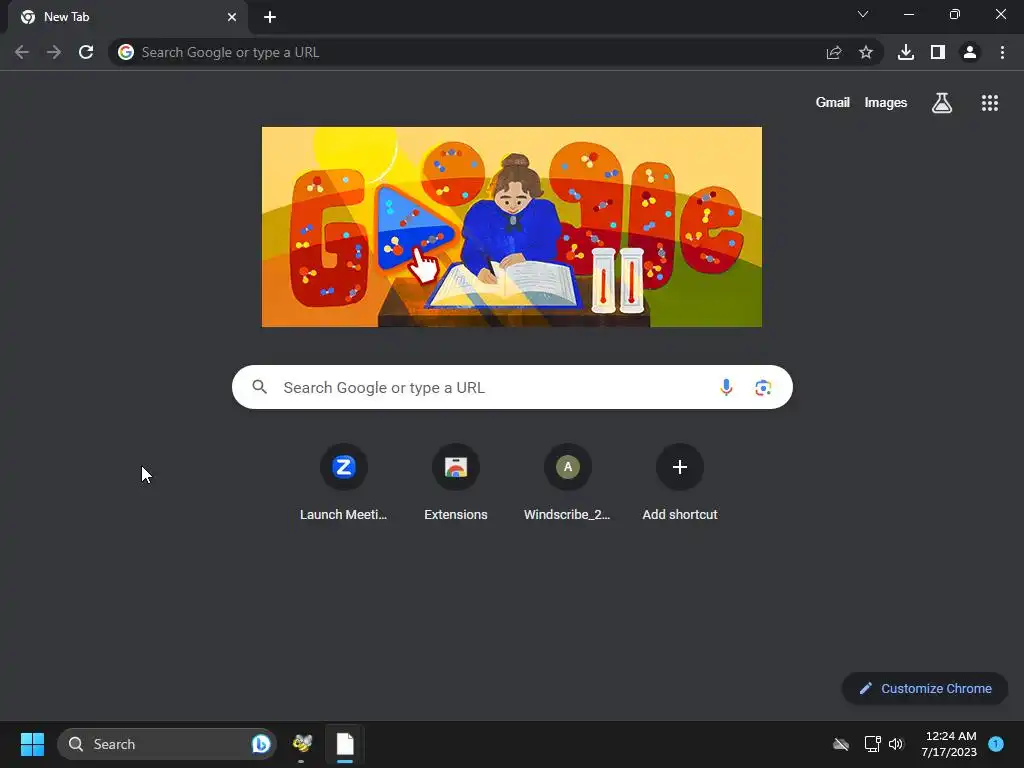Toggle the side panel icon

938,52
